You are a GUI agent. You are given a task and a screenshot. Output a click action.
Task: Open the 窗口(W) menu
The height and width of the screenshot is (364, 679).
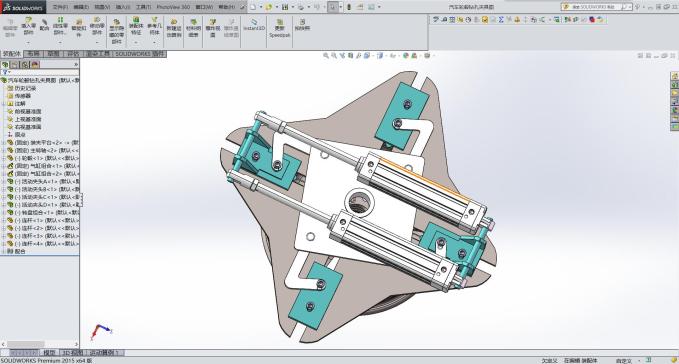[204, 7]
